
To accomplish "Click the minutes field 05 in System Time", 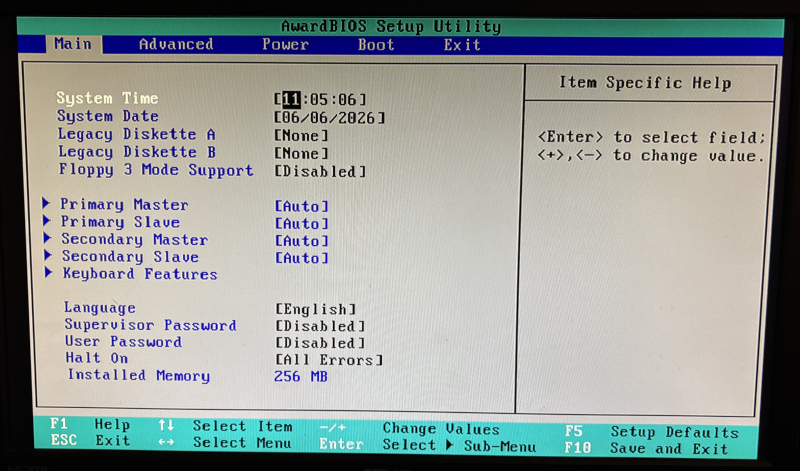I will [x=319, y=99].
